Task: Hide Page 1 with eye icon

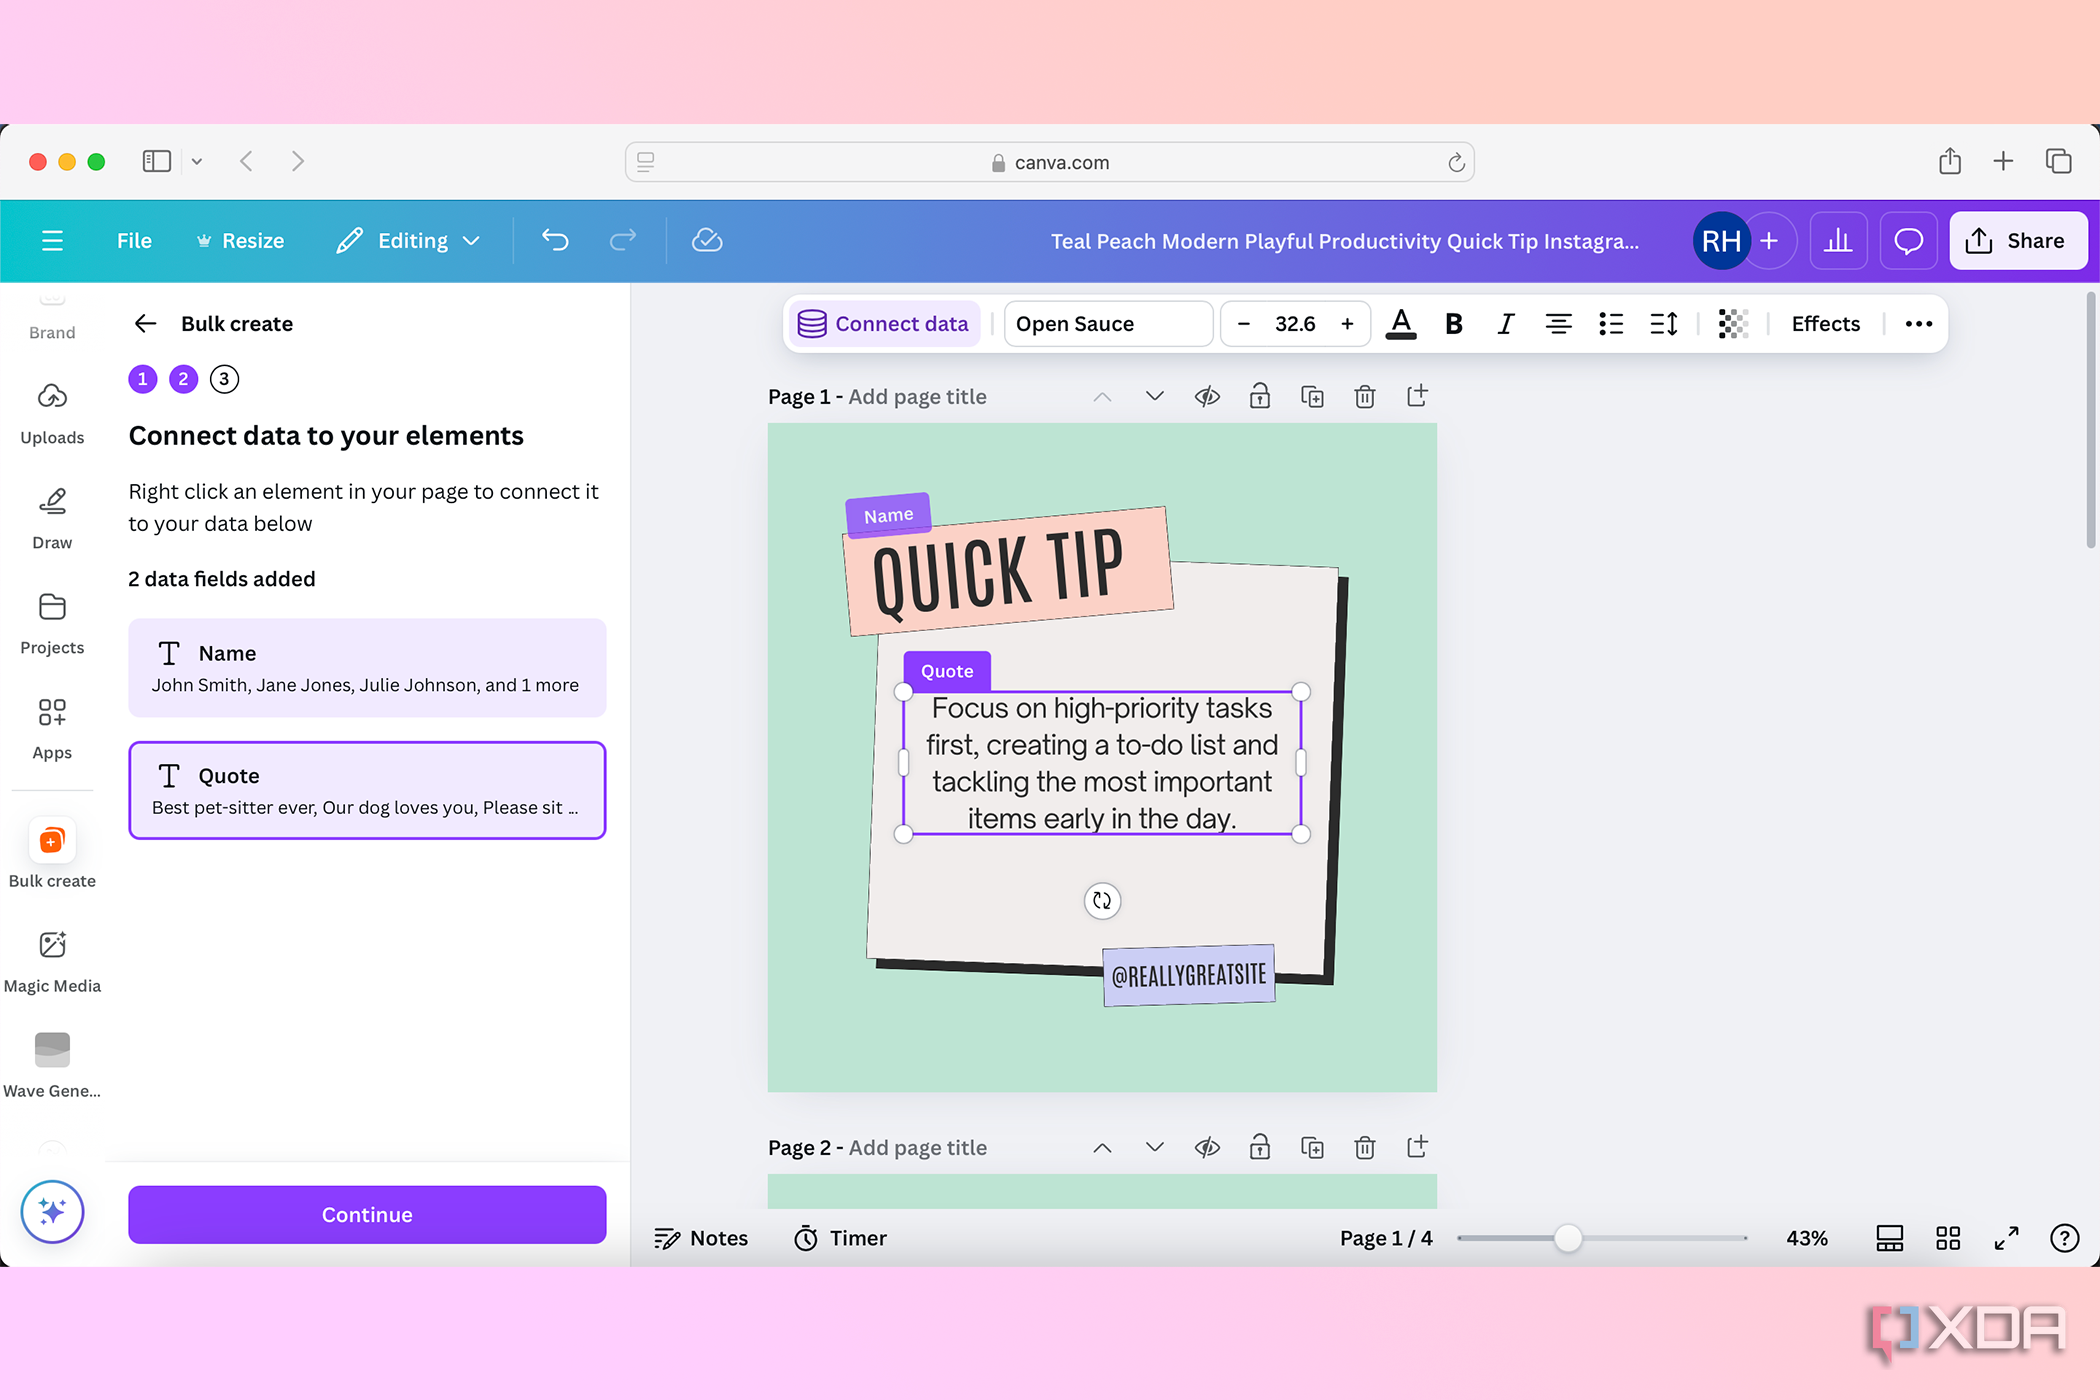Action: (1207, 396)
